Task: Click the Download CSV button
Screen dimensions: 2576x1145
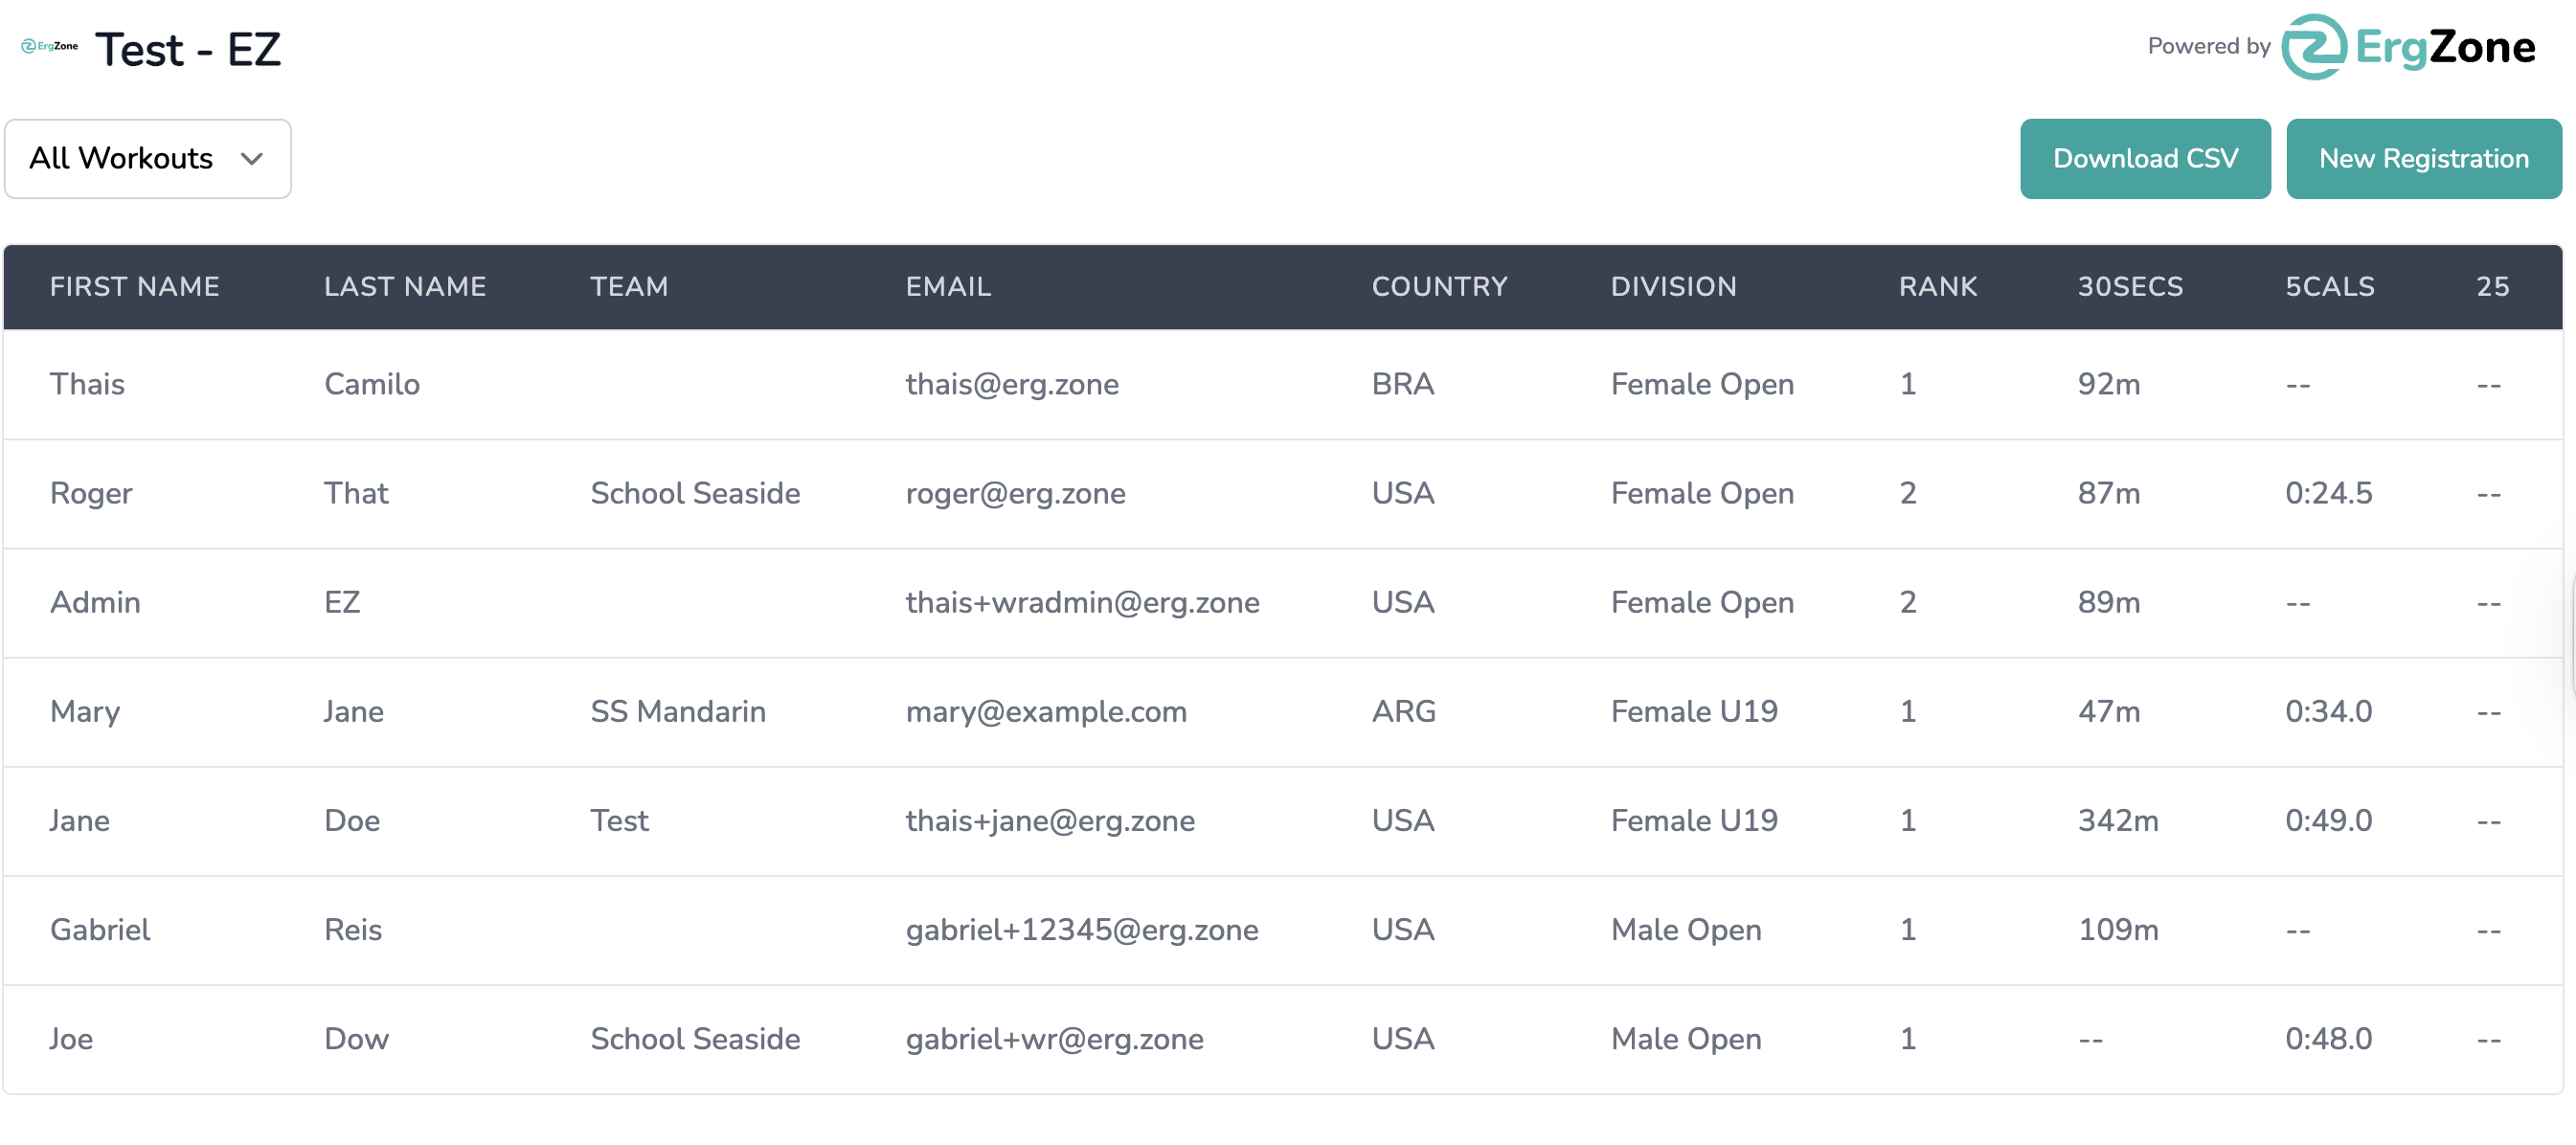Action: pyautogui.click(x=2145, y=159)
